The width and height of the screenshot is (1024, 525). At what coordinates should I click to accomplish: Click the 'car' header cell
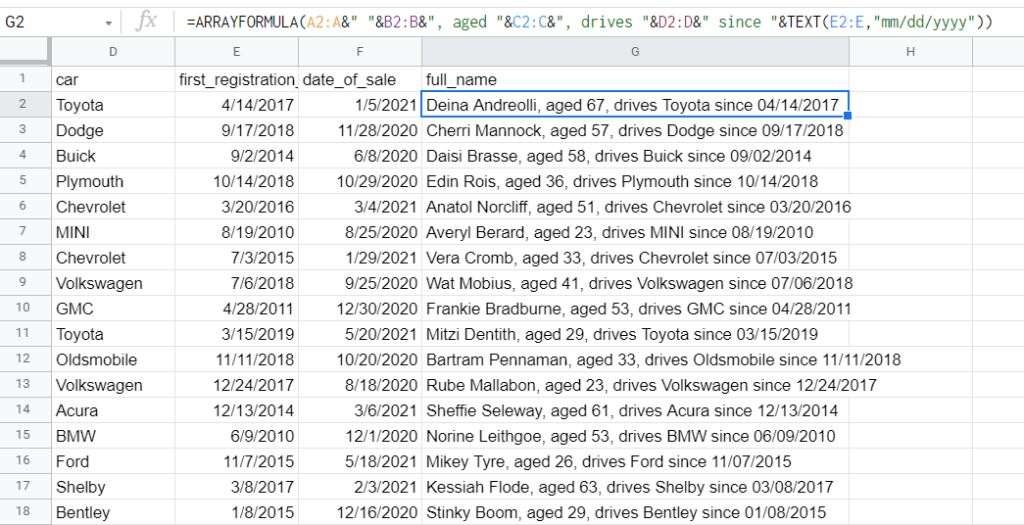113,79
